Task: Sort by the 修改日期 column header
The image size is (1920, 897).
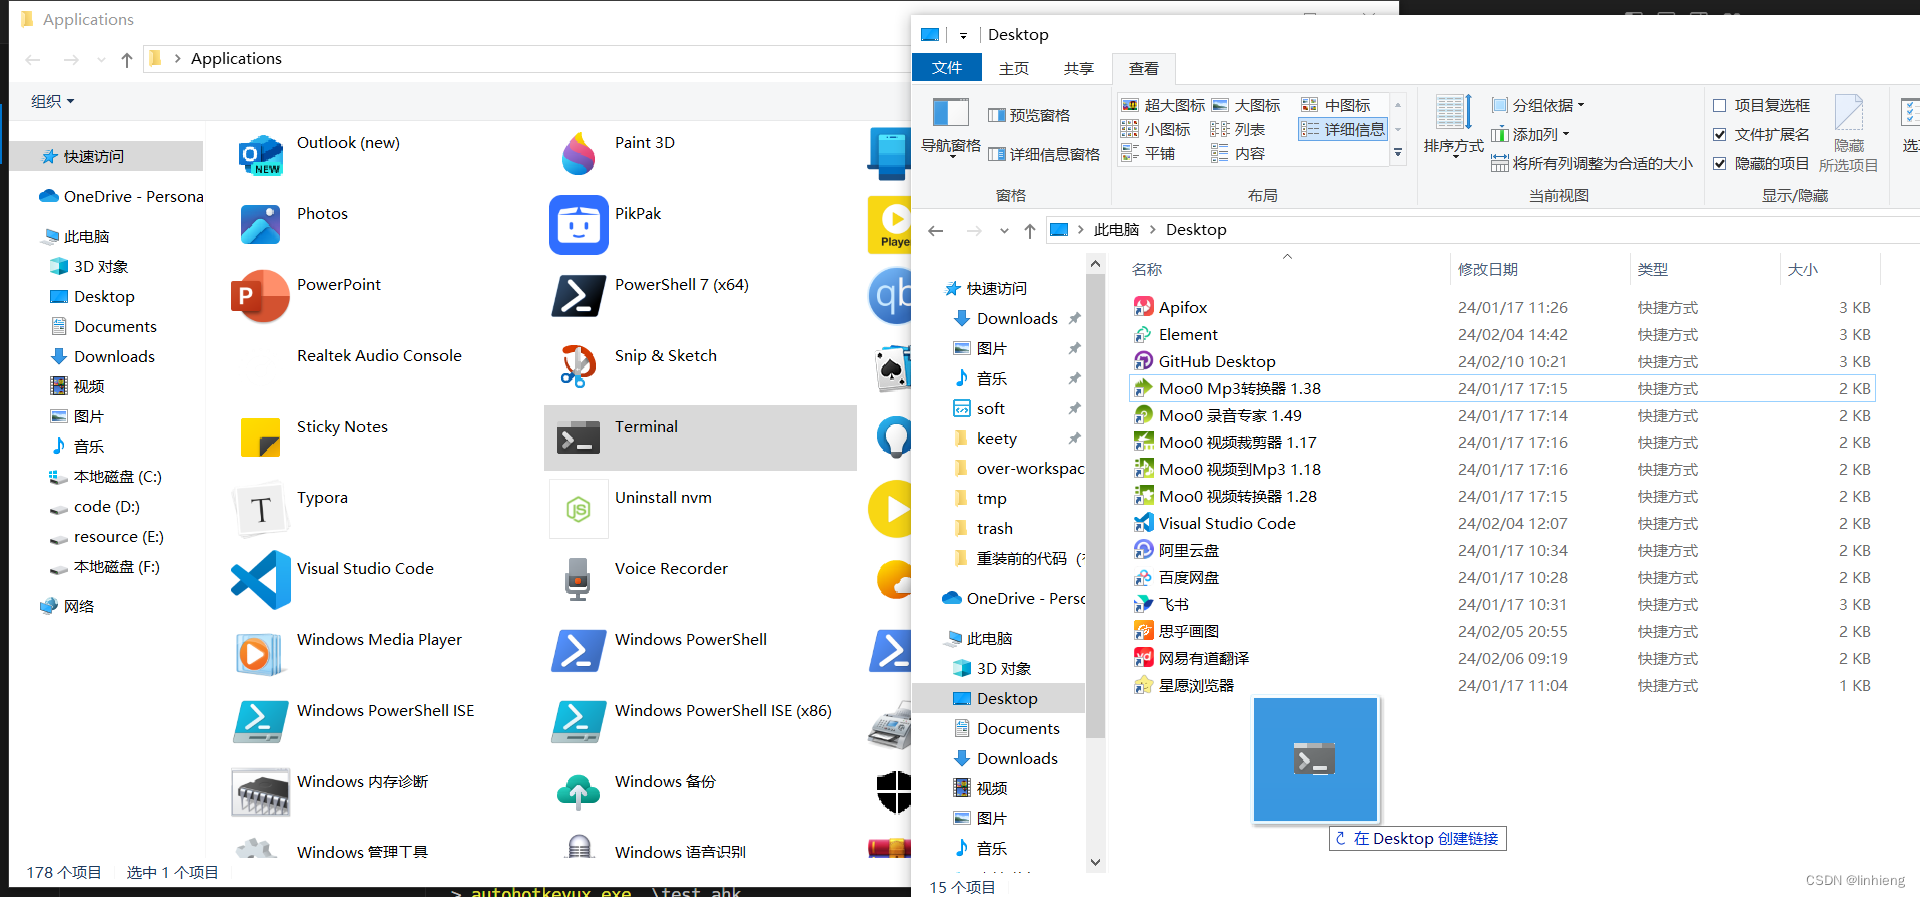Action: (x=1539, y=269)
